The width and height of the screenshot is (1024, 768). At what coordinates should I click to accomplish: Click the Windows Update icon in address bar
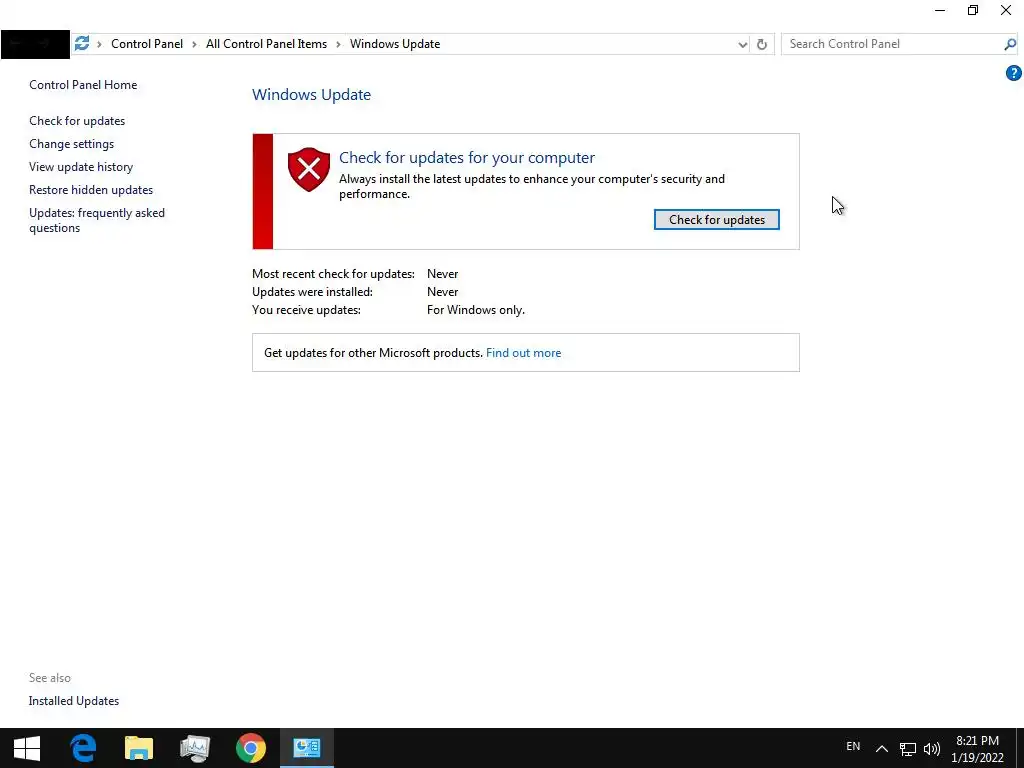click(82, 44)
